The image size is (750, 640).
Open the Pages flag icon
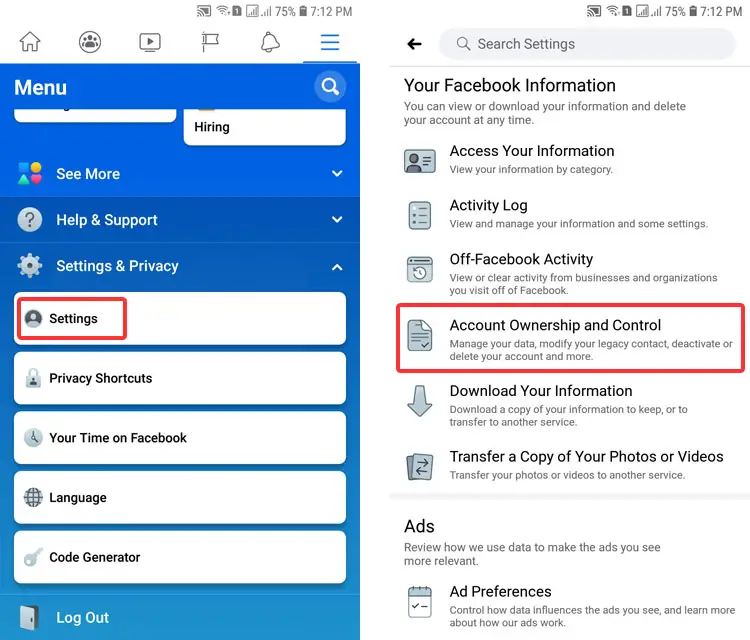pyautogui.click(x=210, y=42)
